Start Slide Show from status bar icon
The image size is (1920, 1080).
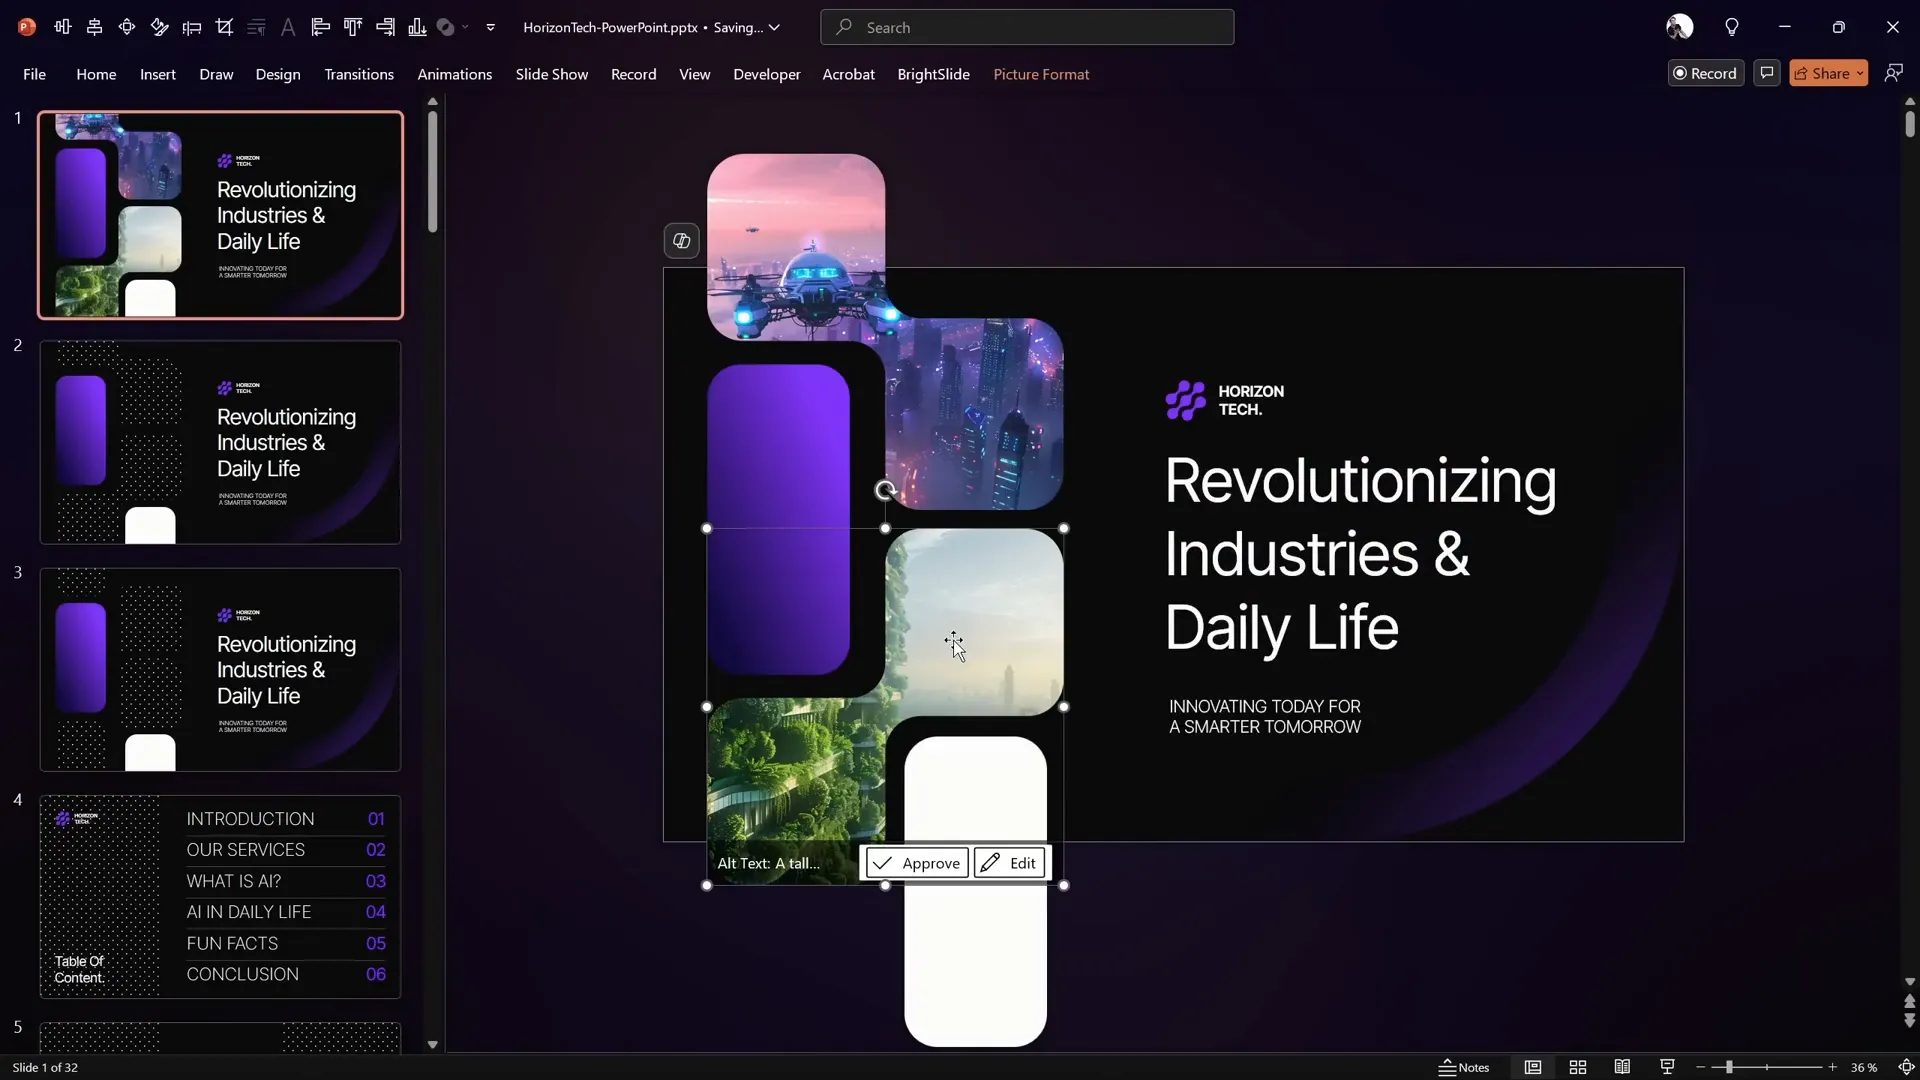pyautogui.click(x=1667, y=1067)
